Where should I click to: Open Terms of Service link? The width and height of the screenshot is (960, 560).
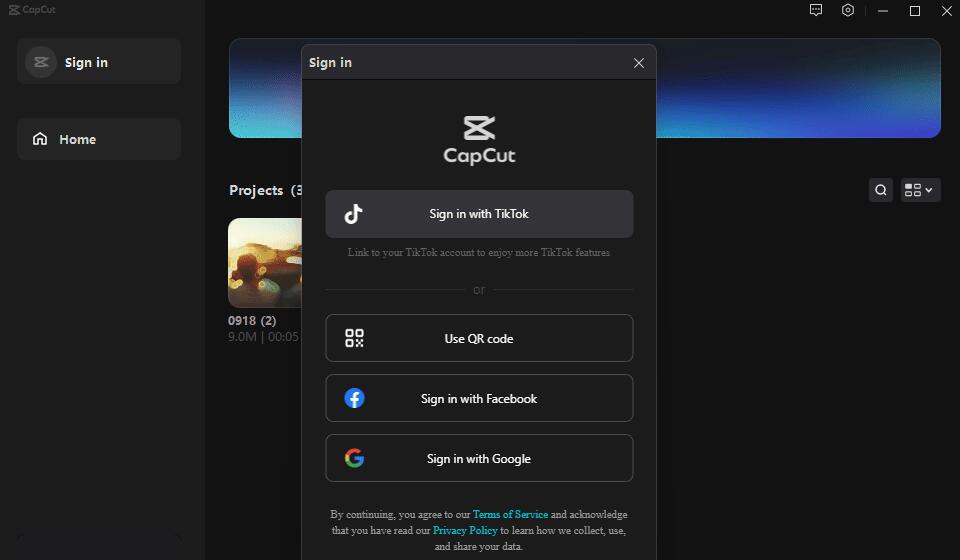[510, 514]
